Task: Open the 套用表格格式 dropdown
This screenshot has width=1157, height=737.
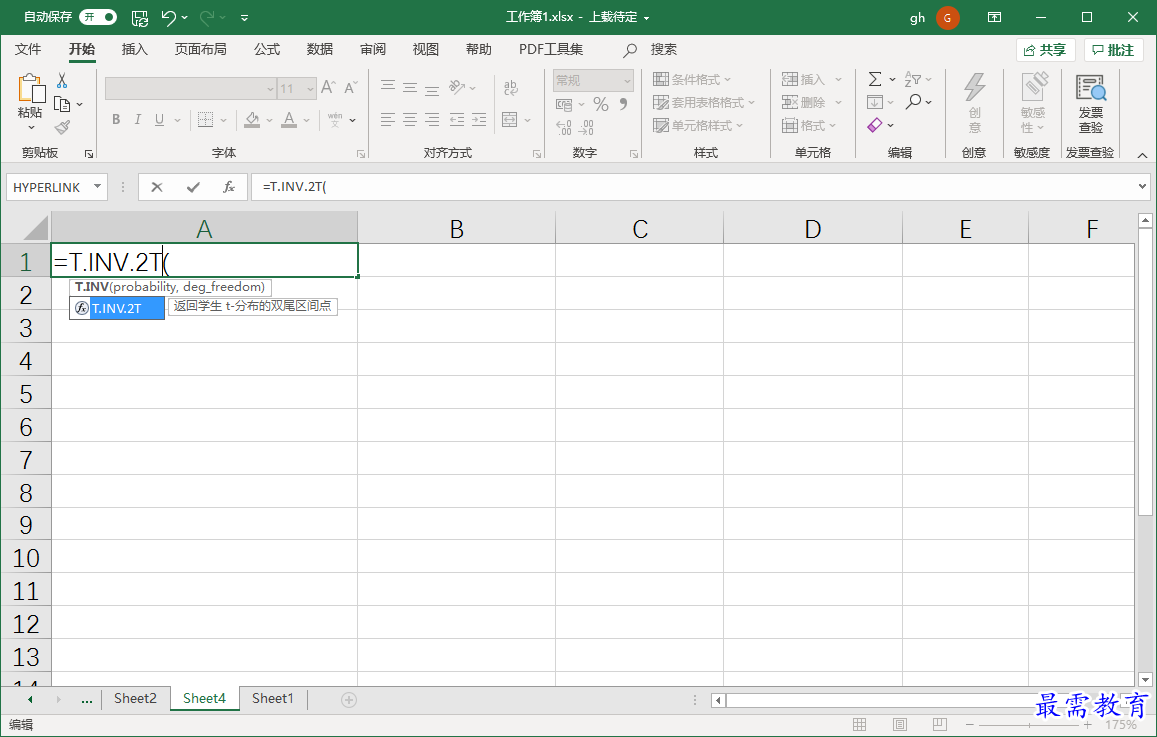Action: (704, 103)
